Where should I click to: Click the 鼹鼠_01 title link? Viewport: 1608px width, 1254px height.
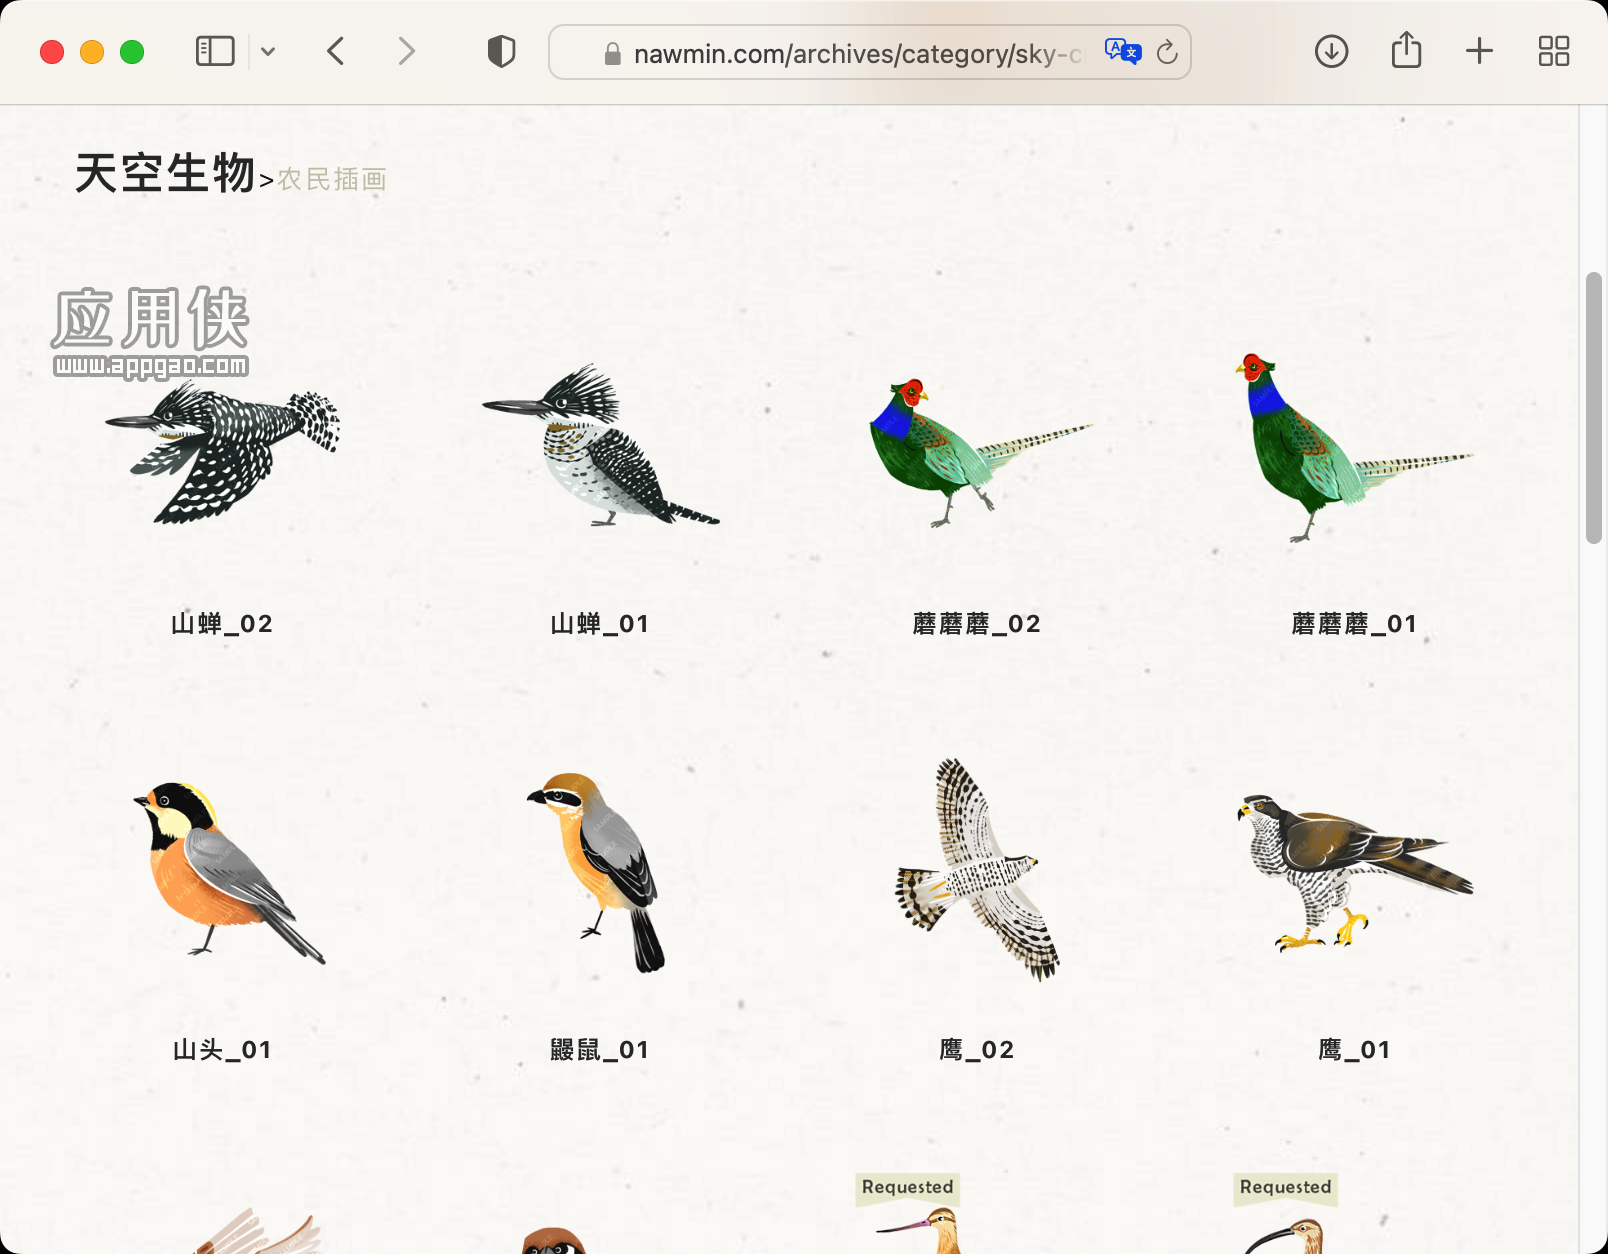coord(600,1050)
